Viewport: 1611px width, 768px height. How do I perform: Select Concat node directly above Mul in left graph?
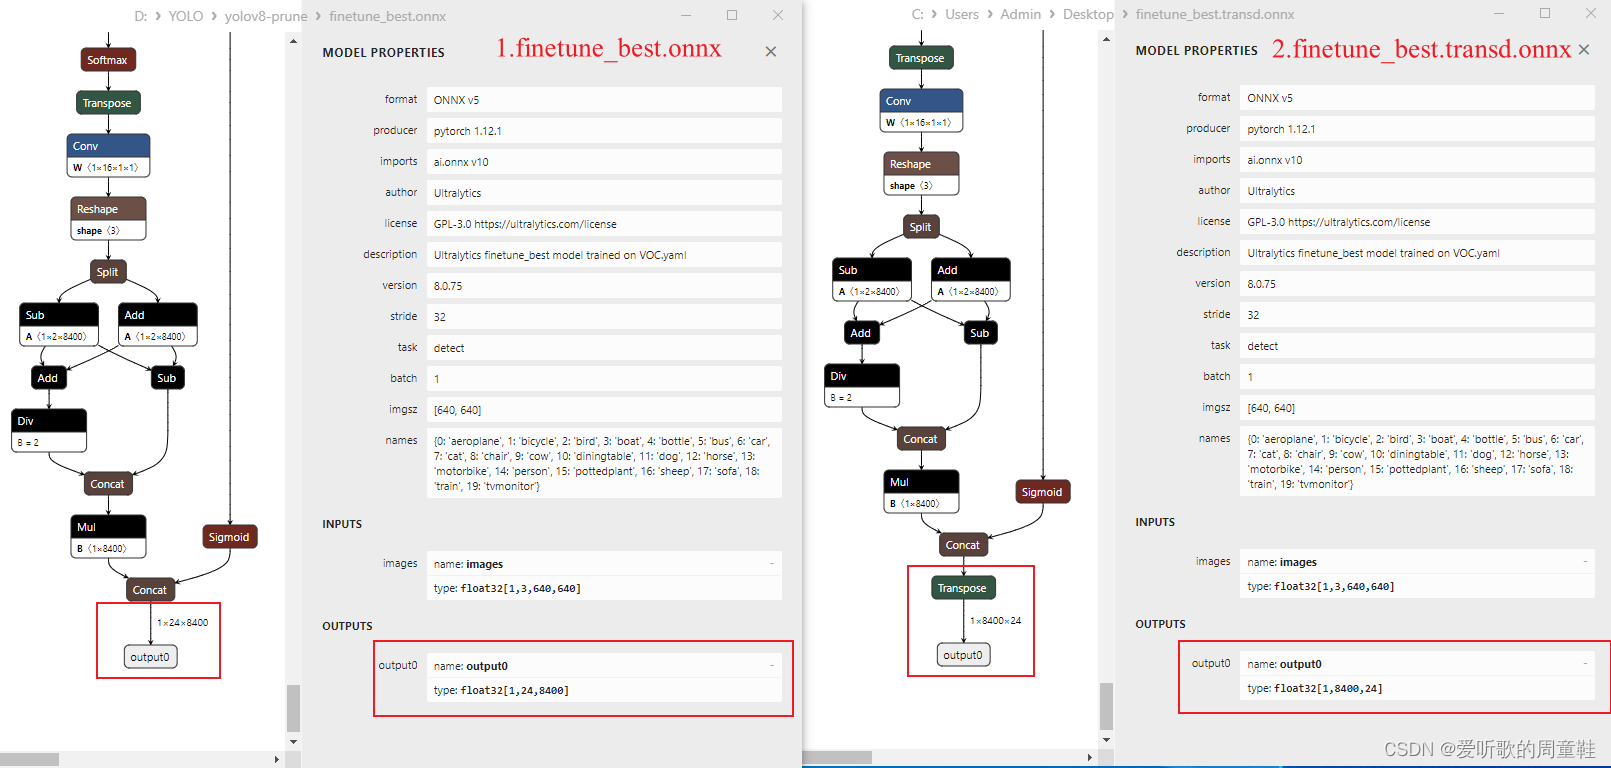coord(107,484)
